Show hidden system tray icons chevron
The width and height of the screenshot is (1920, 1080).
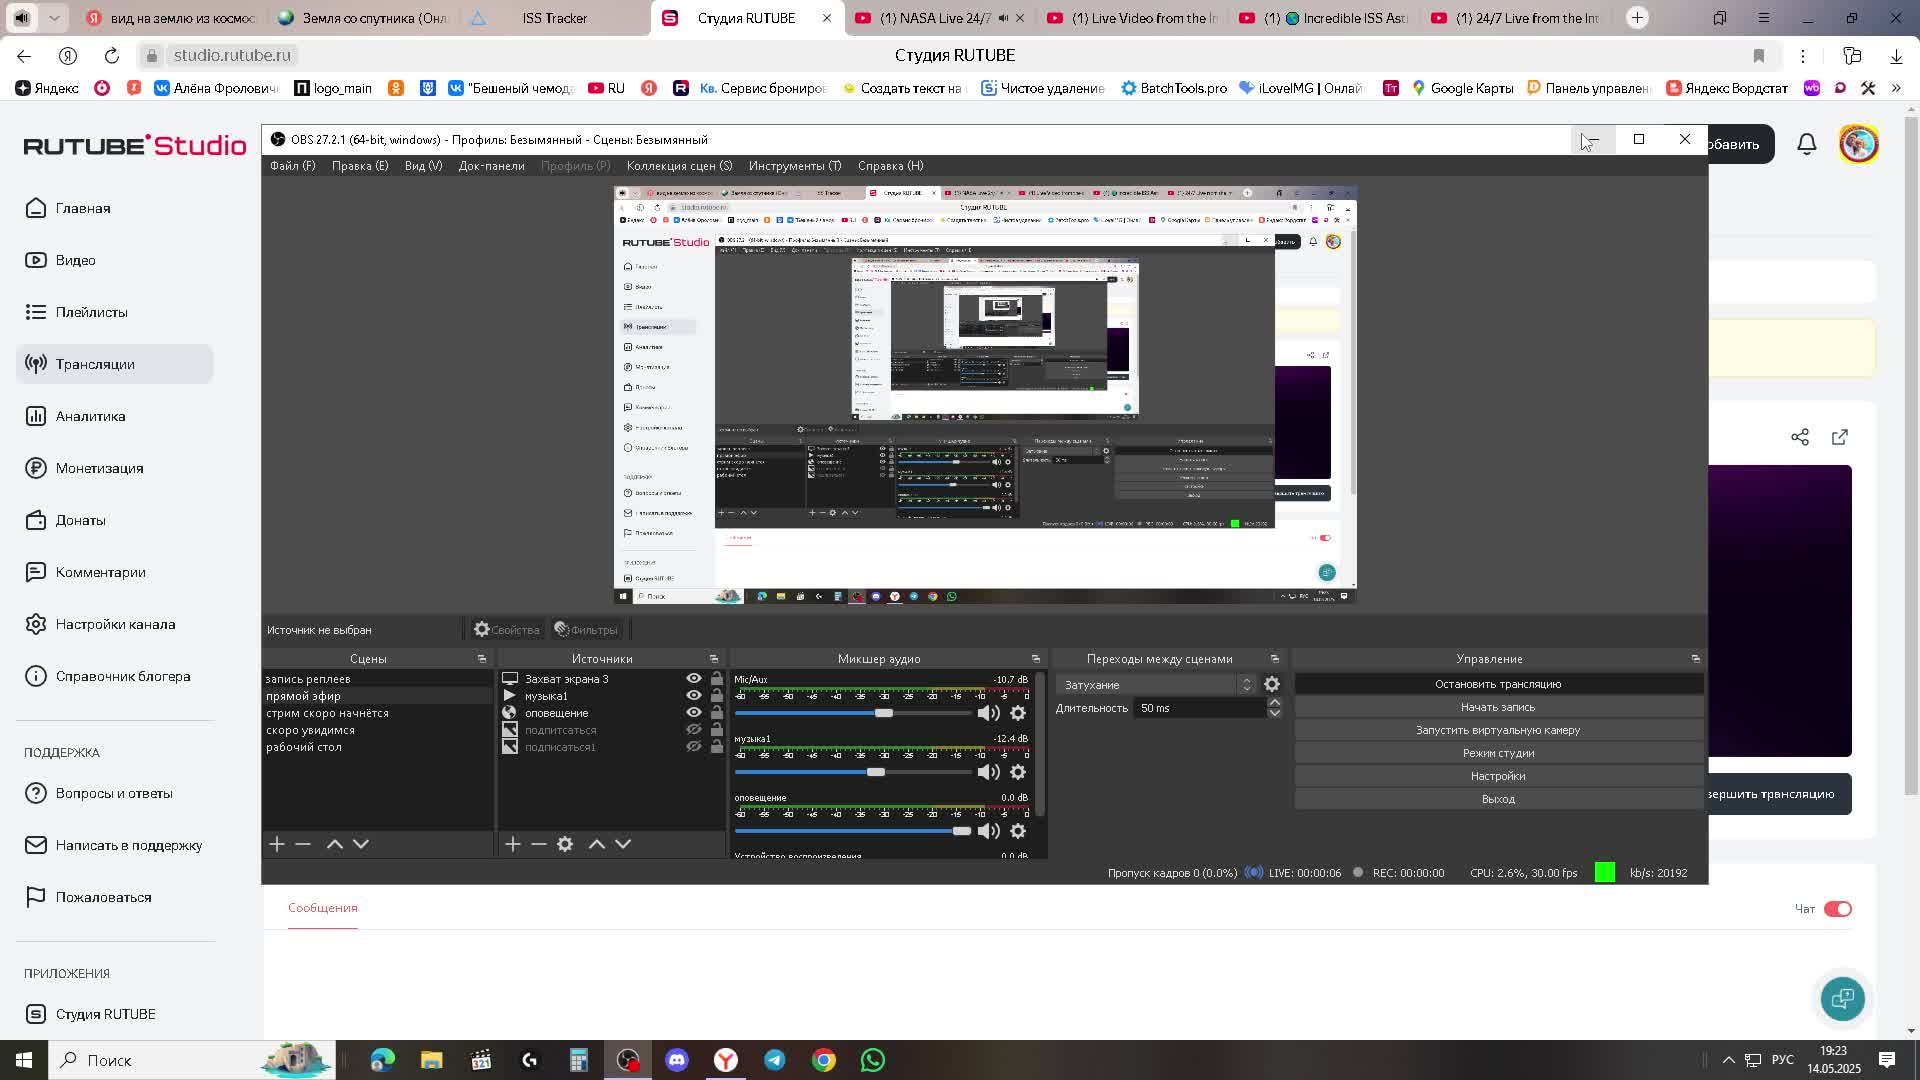(1728, 1060)
